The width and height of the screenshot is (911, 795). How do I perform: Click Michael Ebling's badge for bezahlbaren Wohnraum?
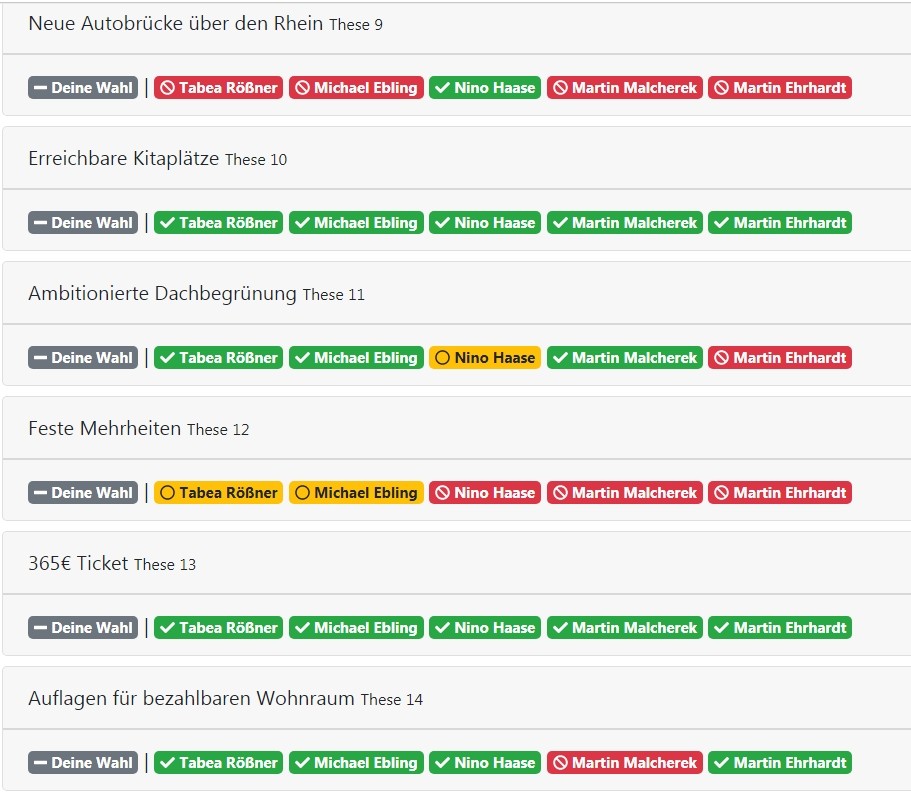coord(356,762)
